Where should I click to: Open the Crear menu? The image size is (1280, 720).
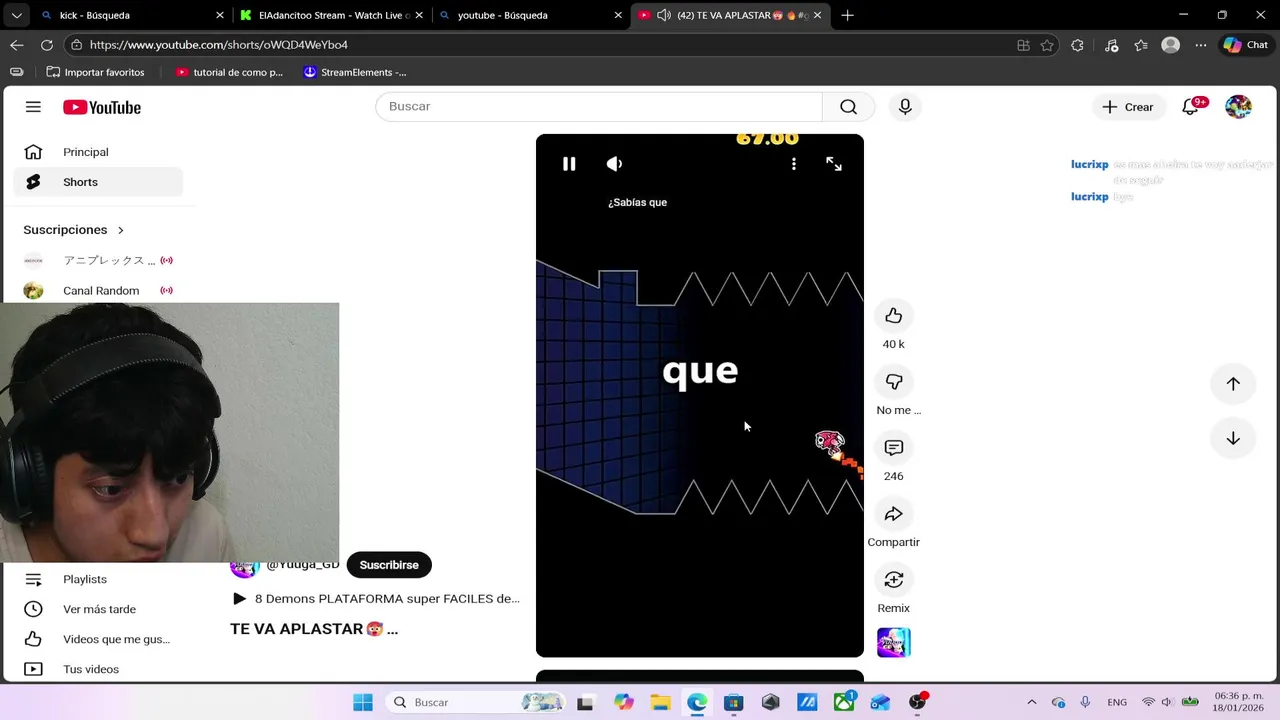1128,107
